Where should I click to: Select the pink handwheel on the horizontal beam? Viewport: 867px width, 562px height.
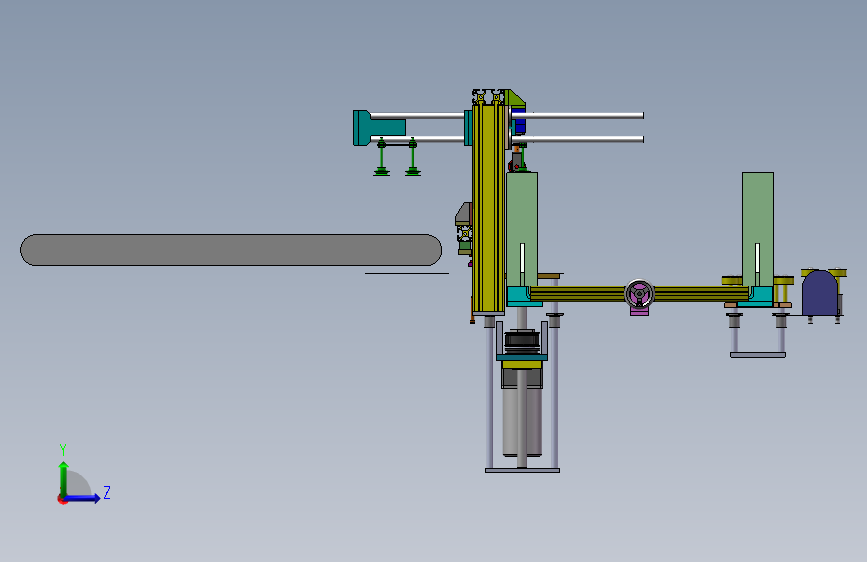tap(639, 294)
